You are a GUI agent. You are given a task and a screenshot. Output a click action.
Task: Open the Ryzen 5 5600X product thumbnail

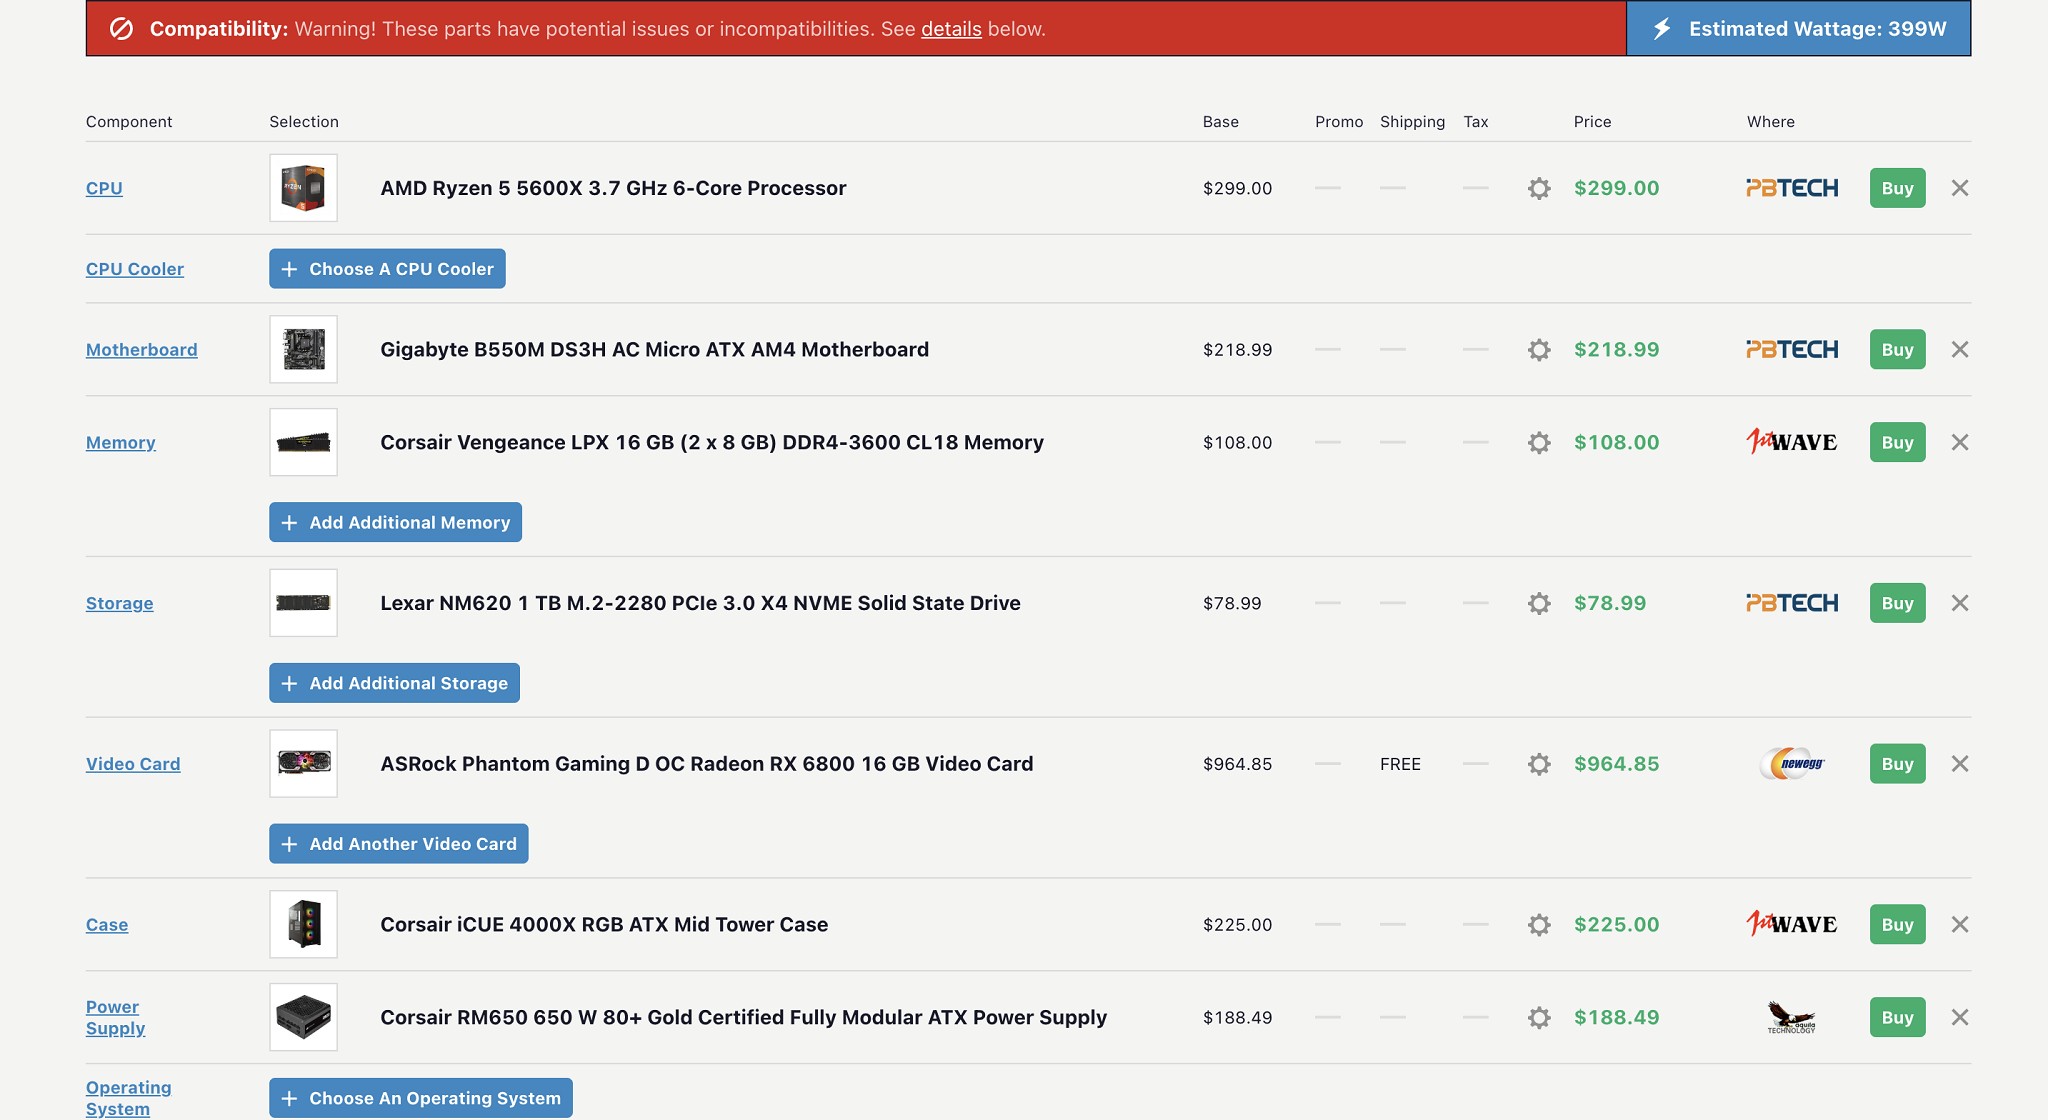click(x=303, y=188)
